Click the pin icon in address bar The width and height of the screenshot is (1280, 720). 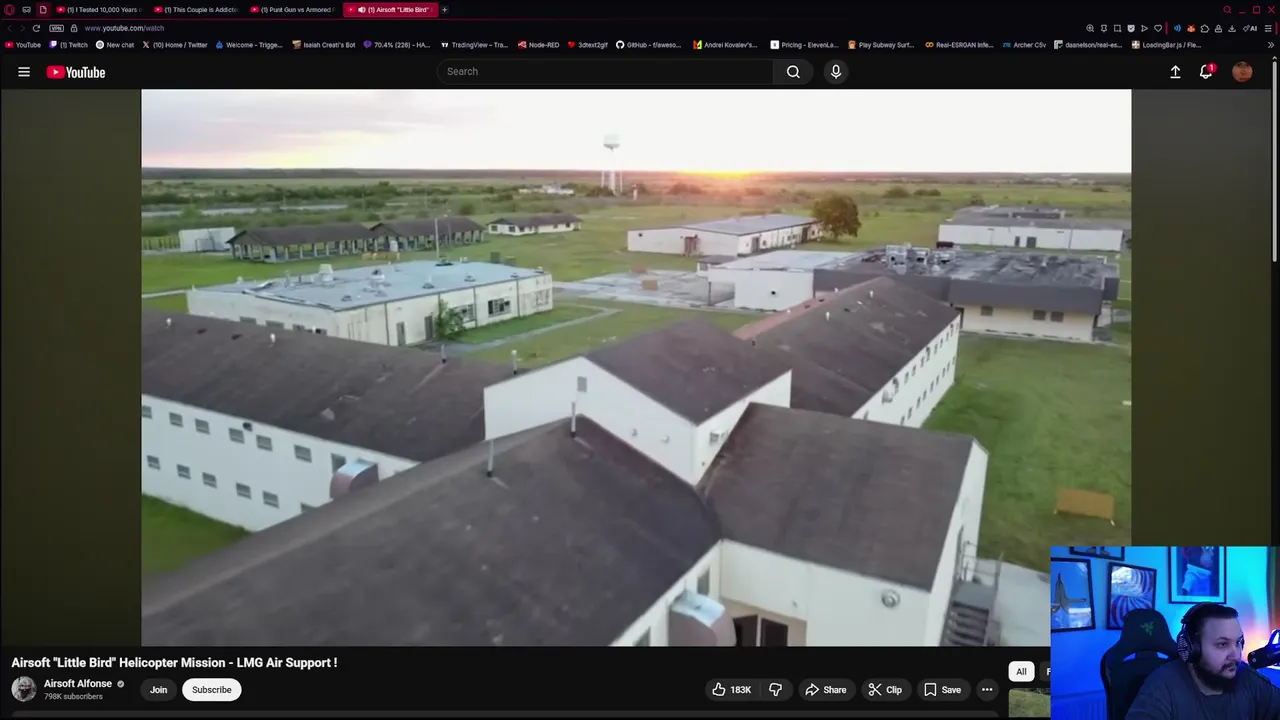click(1104, 28)
